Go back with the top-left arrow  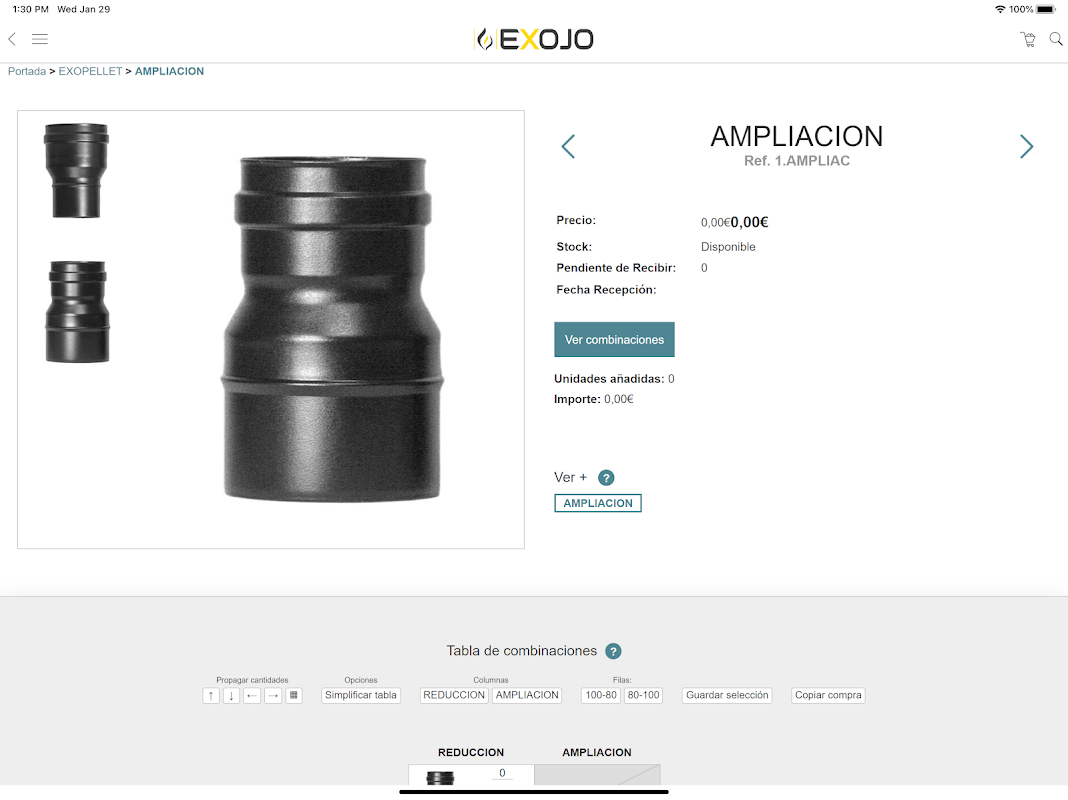(x=12, y=39)
